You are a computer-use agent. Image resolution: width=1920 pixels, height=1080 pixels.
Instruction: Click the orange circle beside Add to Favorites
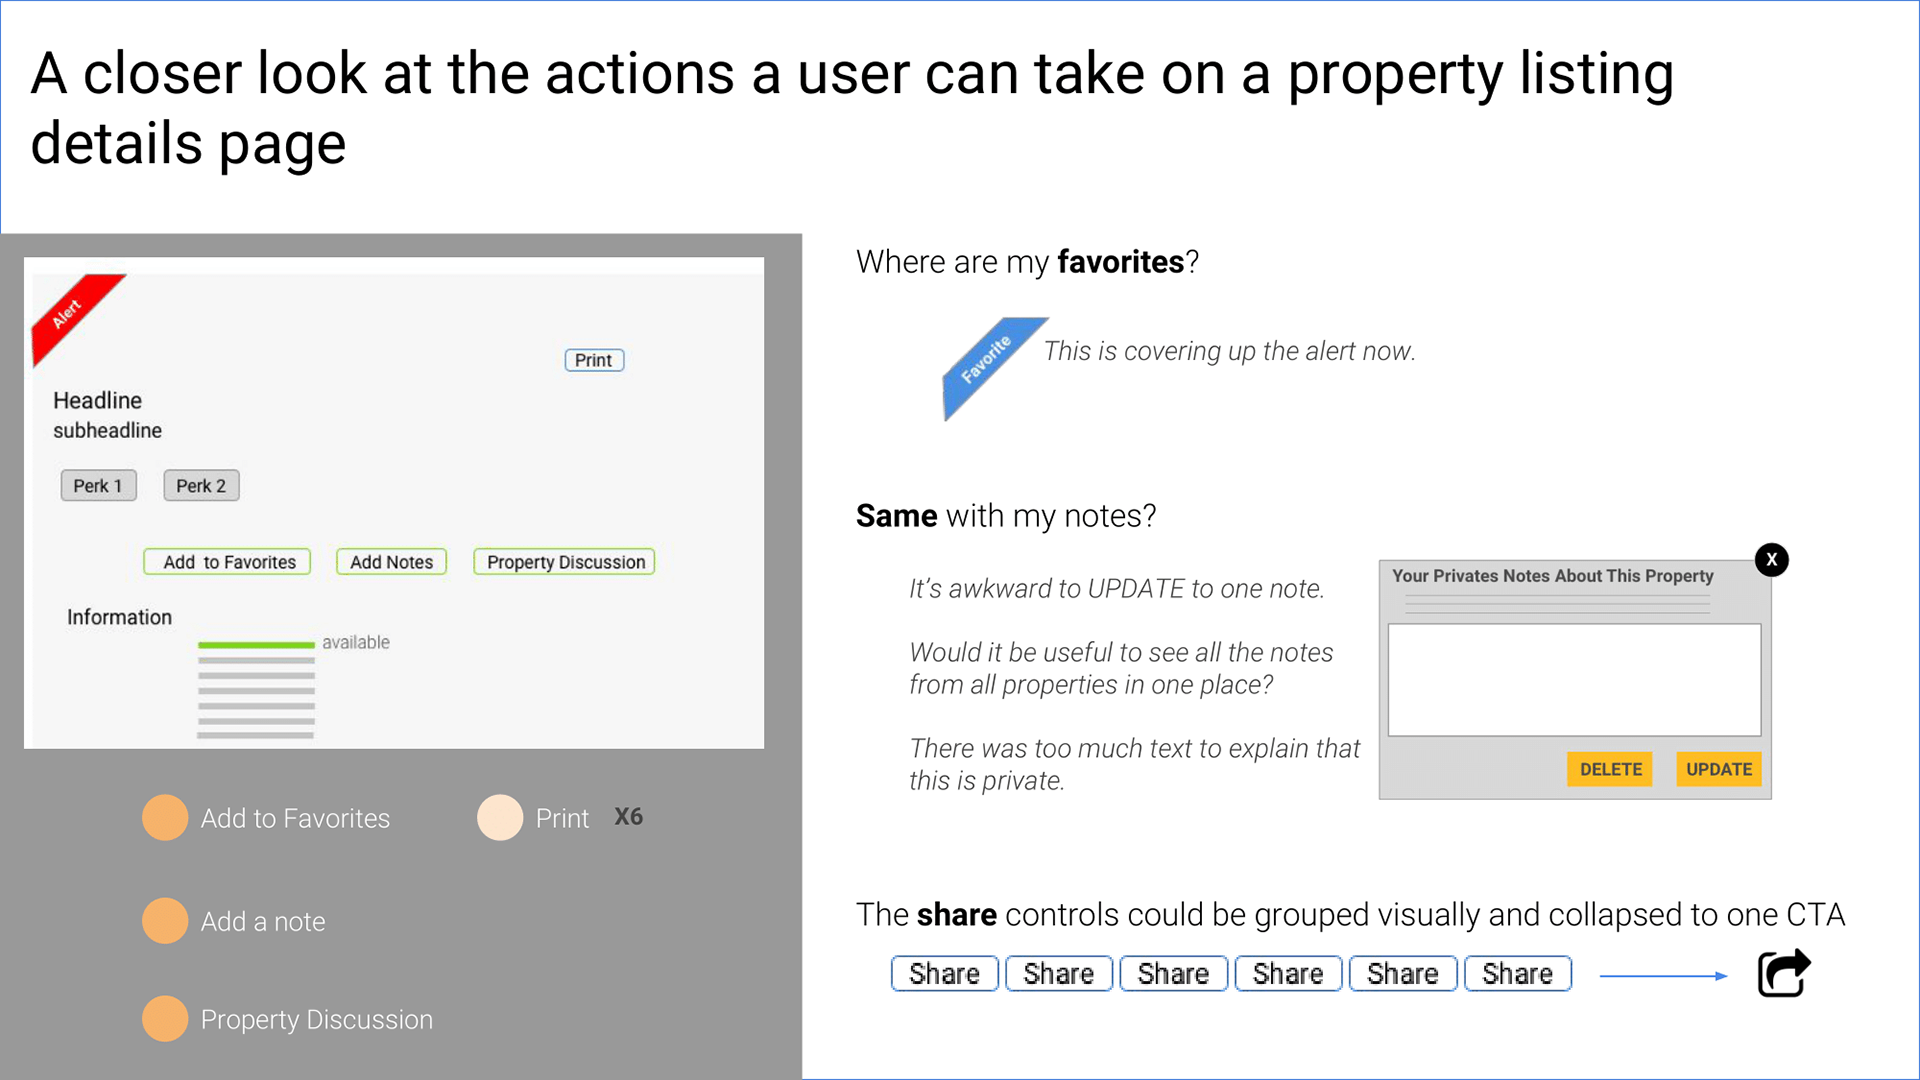(x=165, y=818)
